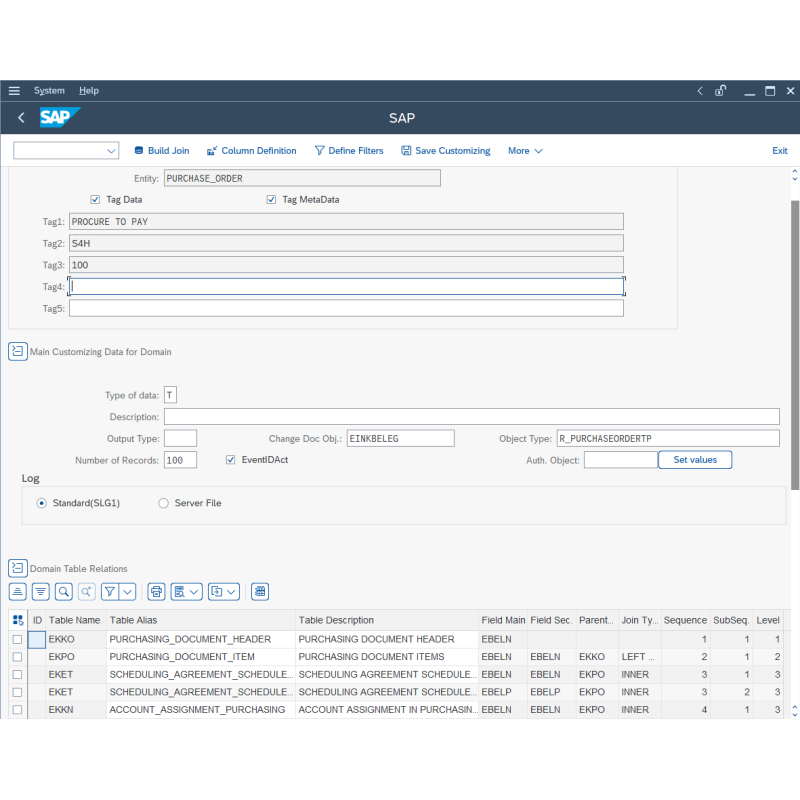Click the Print icon in table toolbar

coord(156,592)
